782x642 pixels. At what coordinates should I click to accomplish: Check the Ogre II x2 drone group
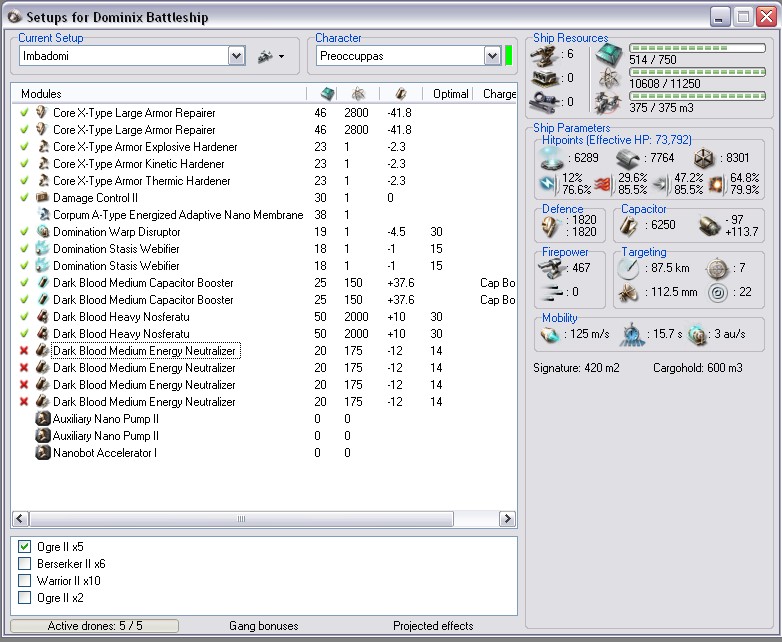24,598
